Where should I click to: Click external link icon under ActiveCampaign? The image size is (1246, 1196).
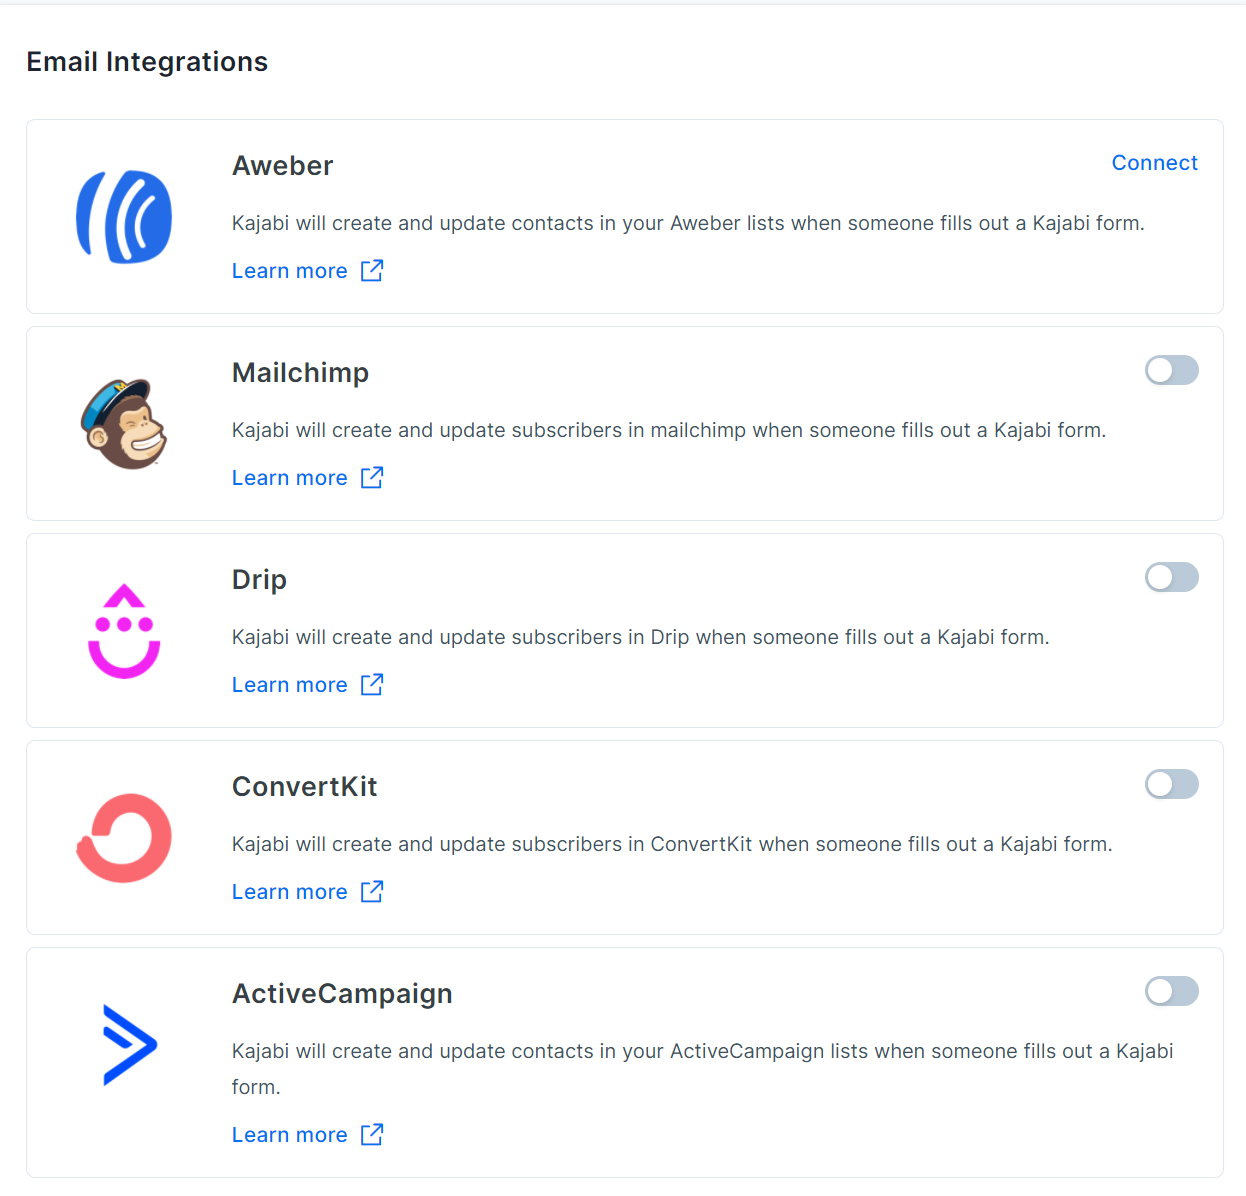click(372, 1134)
